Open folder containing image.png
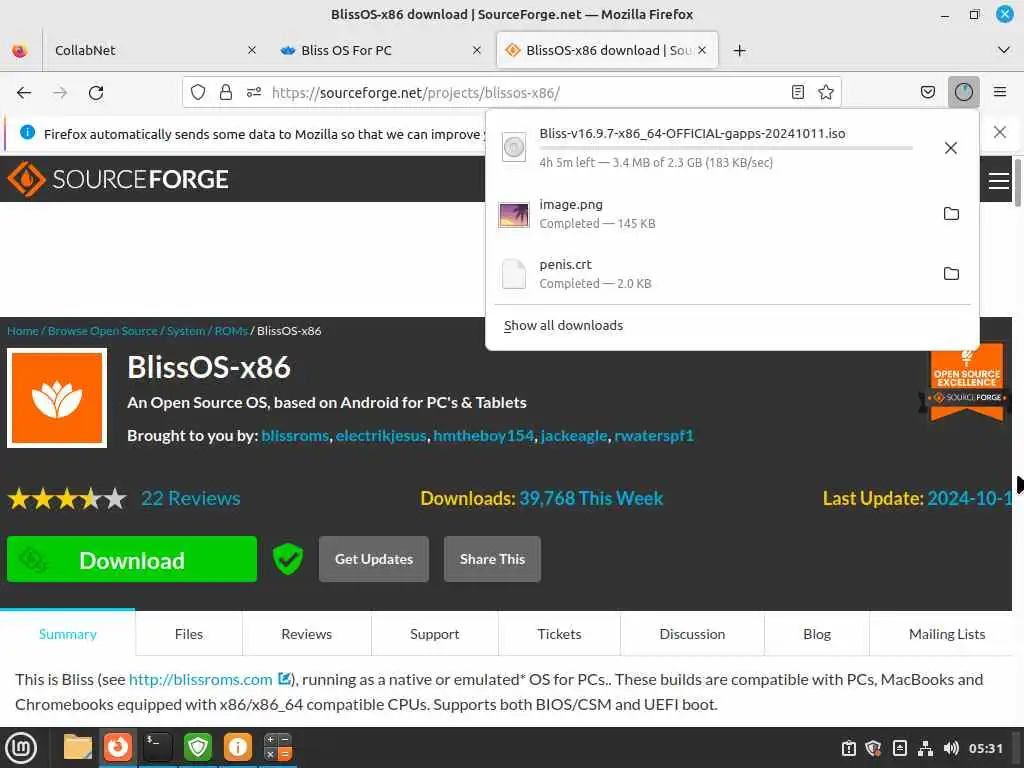Viewport: 1024px width, 768px height. click(x=951, y=214)
